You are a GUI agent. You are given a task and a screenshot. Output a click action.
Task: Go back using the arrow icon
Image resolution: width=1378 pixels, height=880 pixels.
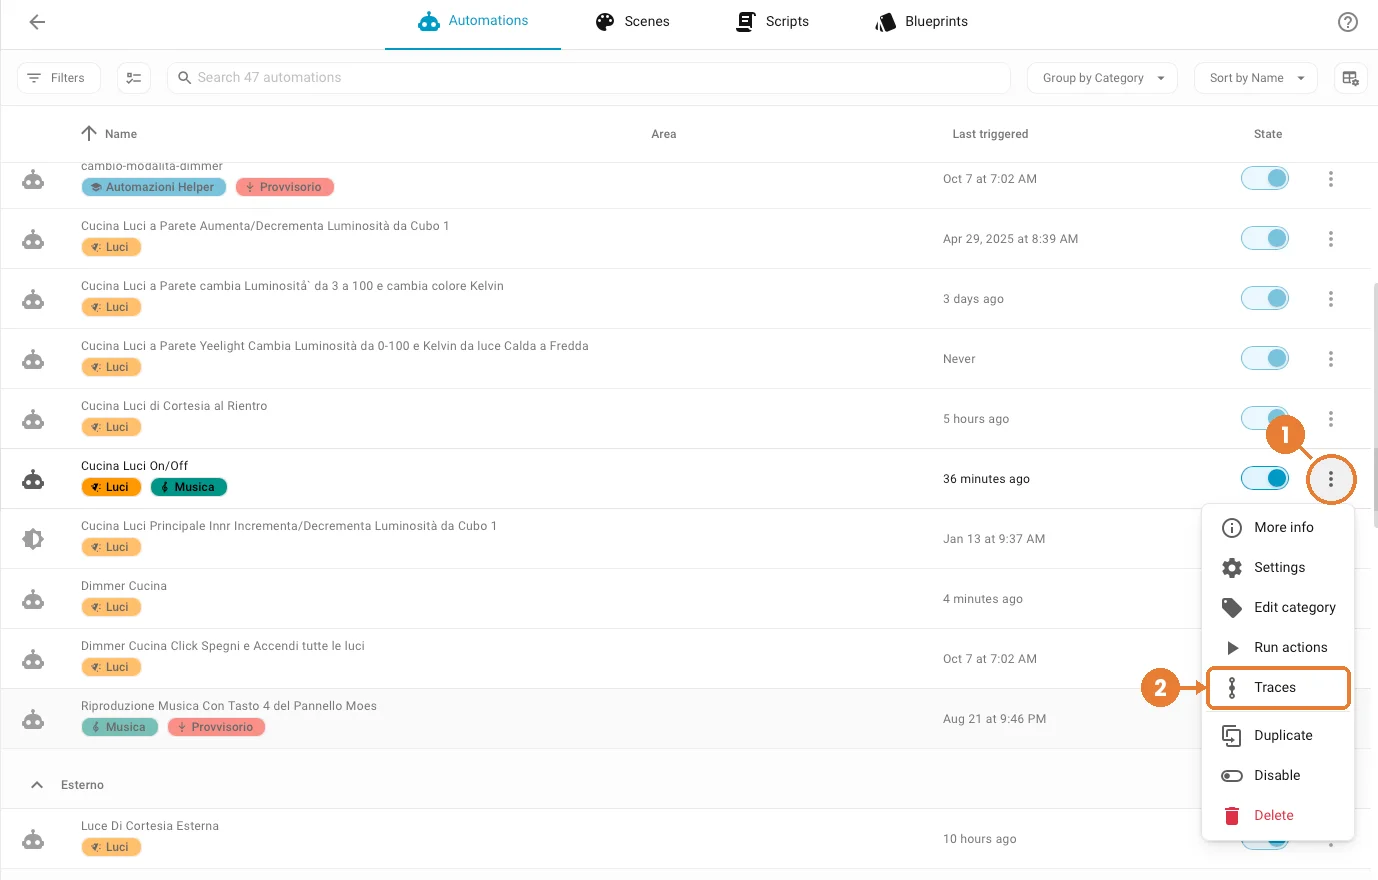pyautogui.click(x=37, y=22)
